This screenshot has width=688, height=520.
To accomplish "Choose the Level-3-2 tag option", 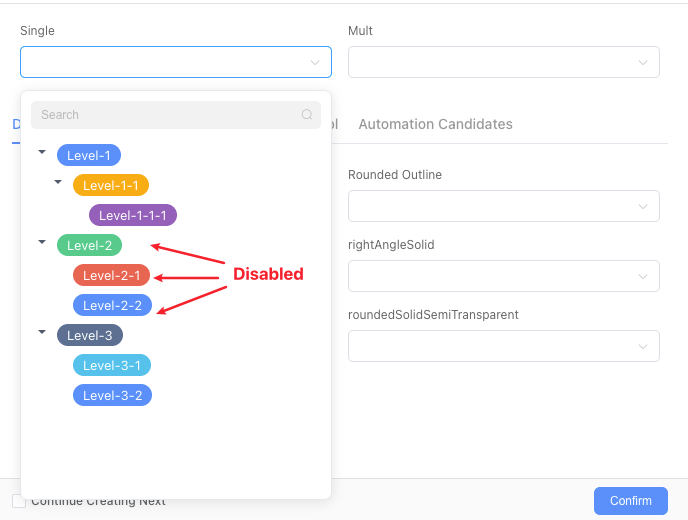I will (x=112, y=395).
